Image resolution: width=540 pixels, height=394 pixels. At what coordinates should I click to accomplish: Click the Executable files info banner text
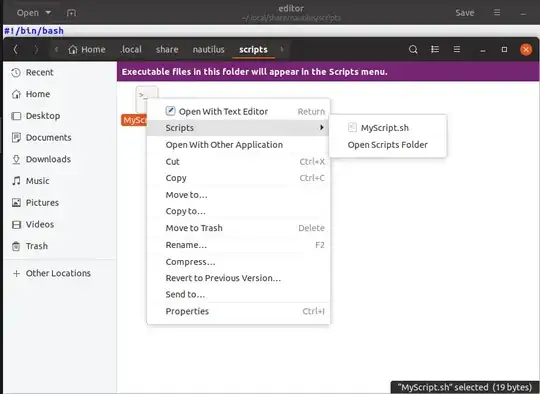[x=255, y=72]
